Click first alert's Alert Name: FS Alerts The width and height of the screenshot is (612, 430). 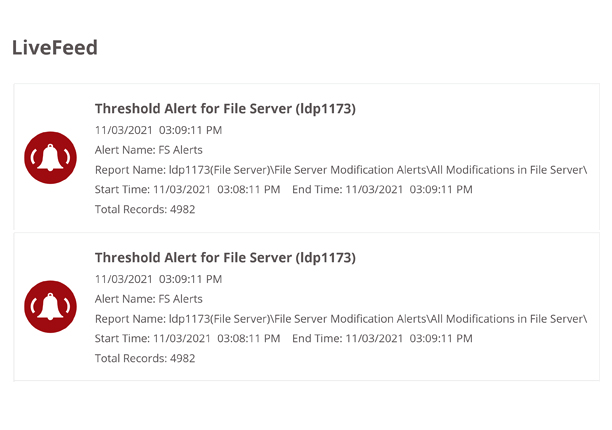coord(149,150)
